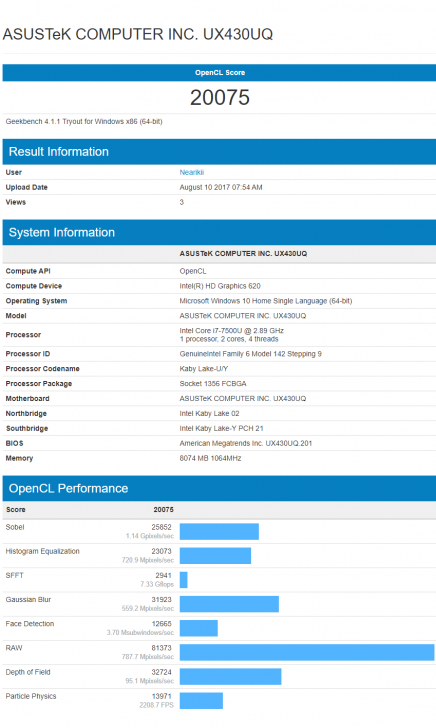Click the Microsoft Windows 10 Home operating system value
This screenshot has height=728, width=436.
[x=266, y=301]
